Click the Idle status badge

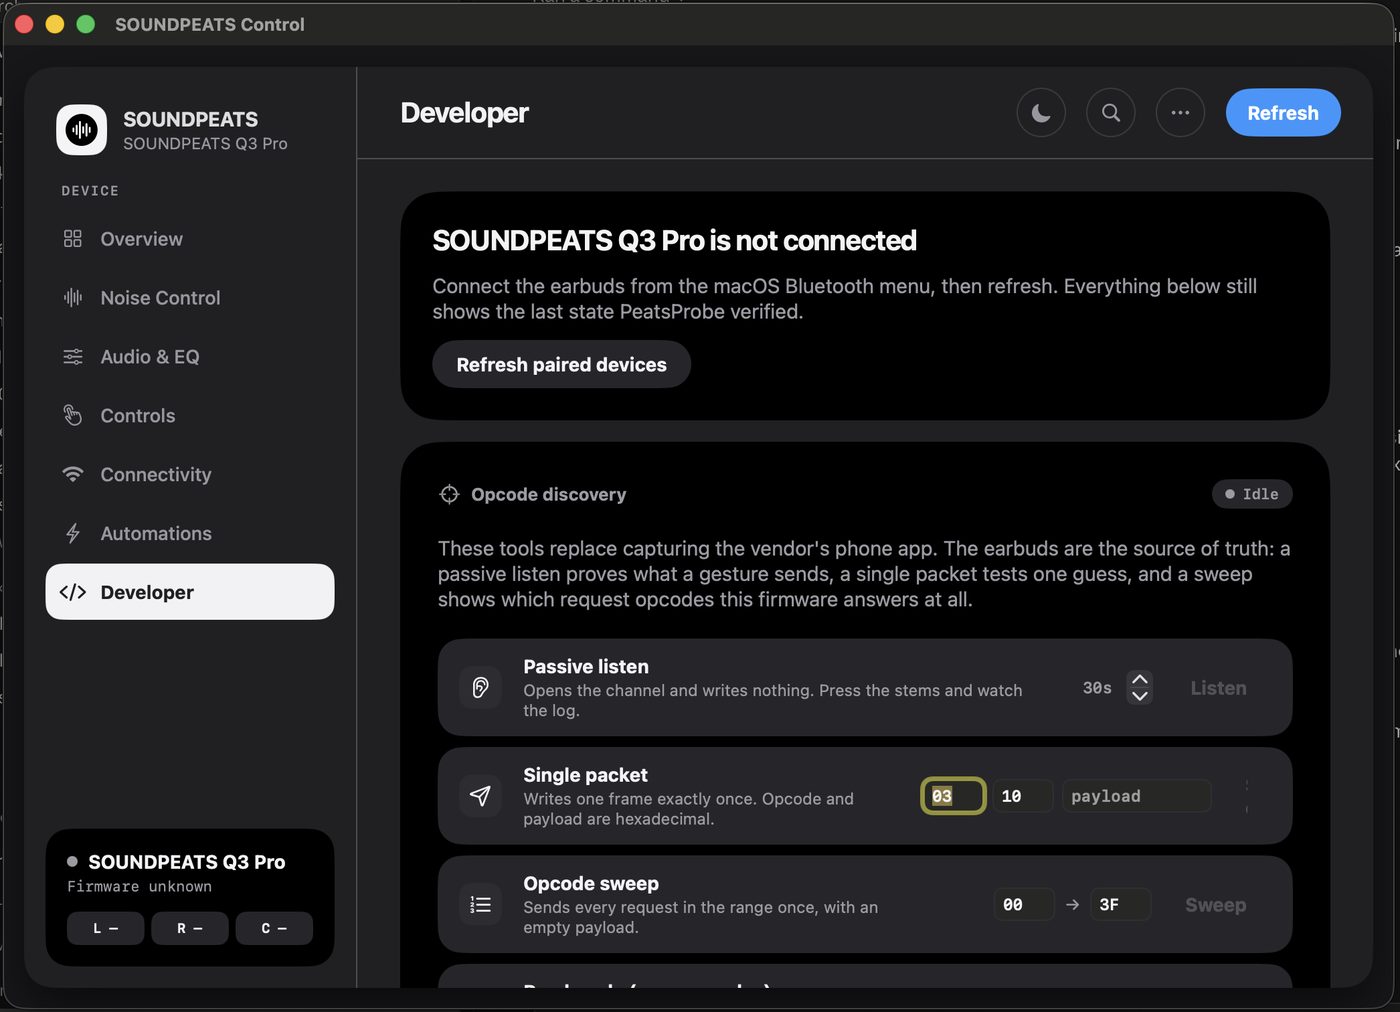pyautogui.click(x=1252, y=494)
